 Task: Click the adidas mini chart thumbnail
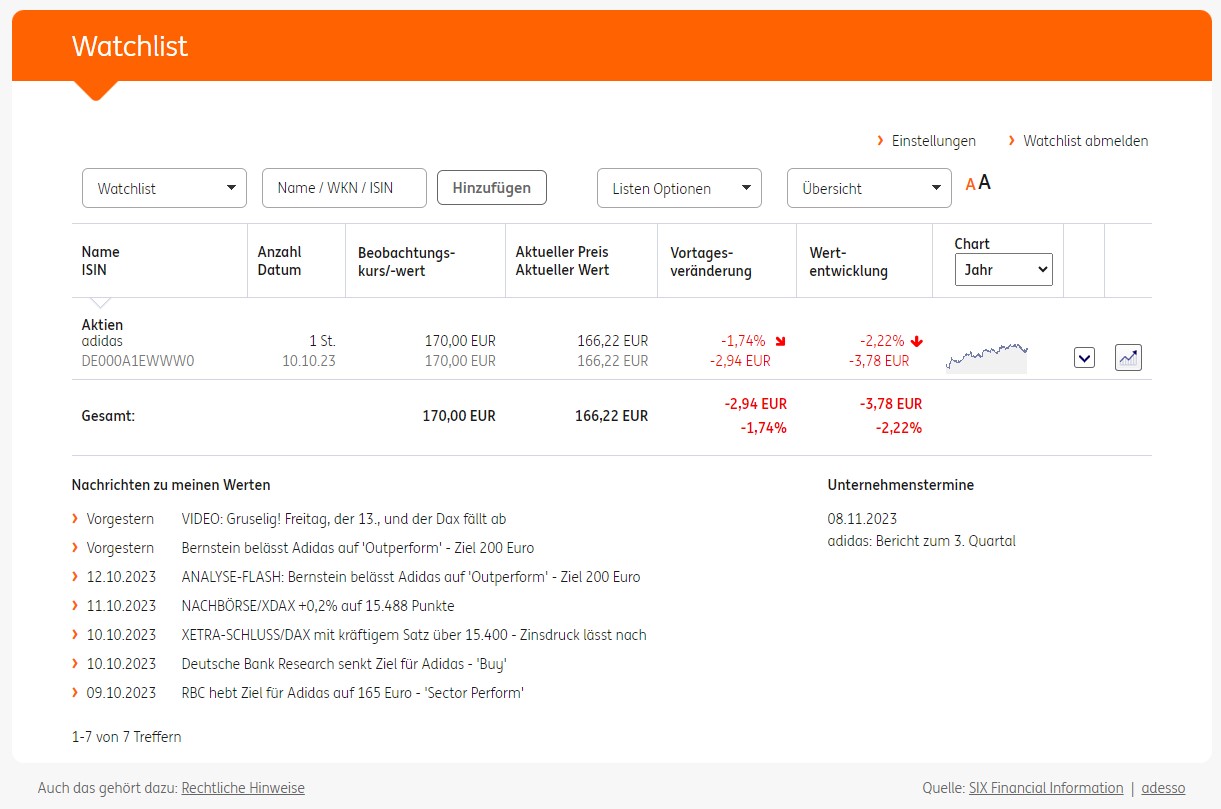[x=987, y=358]
